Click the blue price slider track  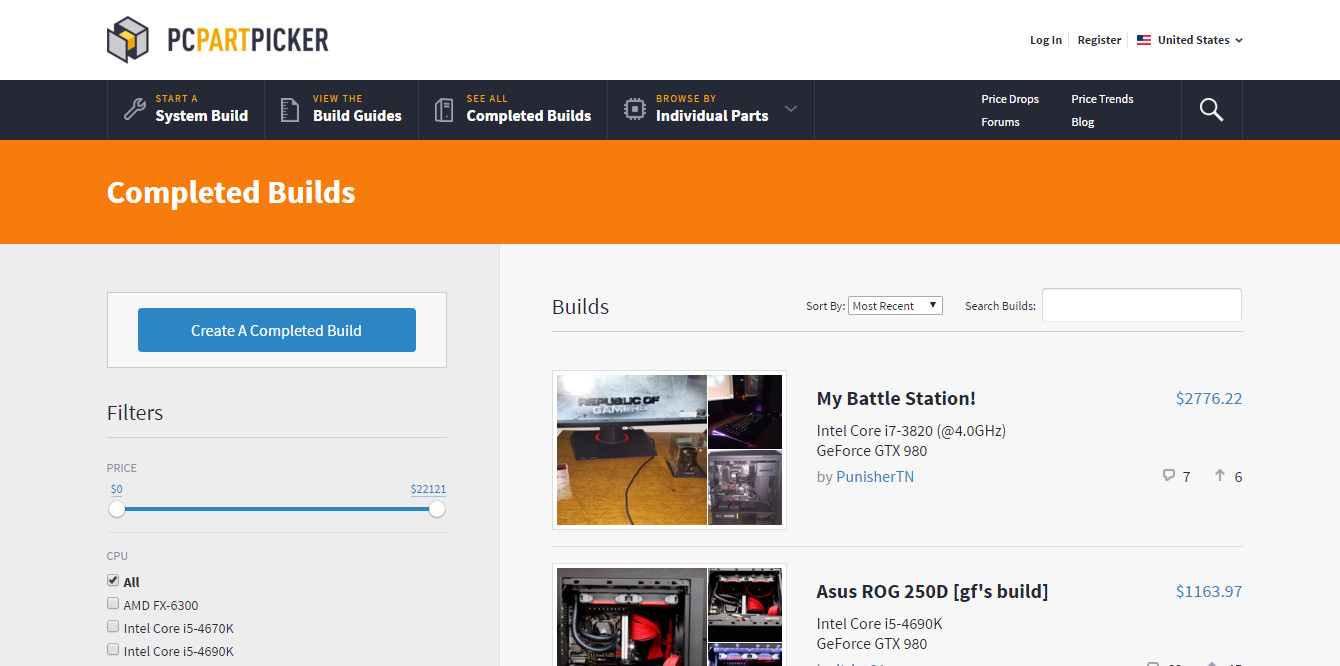tap(277, 509)
